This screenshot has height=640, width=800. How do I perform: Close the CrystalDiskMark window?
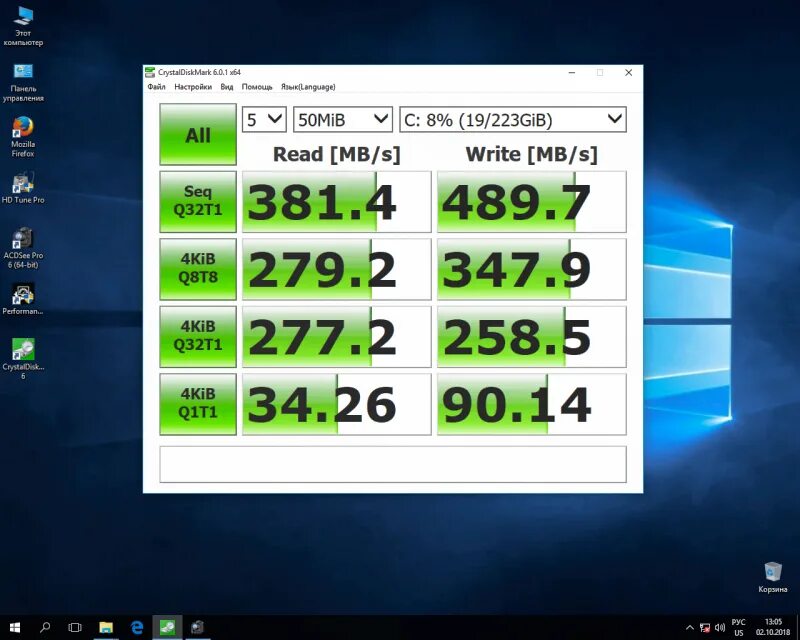(x=629, y=72)
